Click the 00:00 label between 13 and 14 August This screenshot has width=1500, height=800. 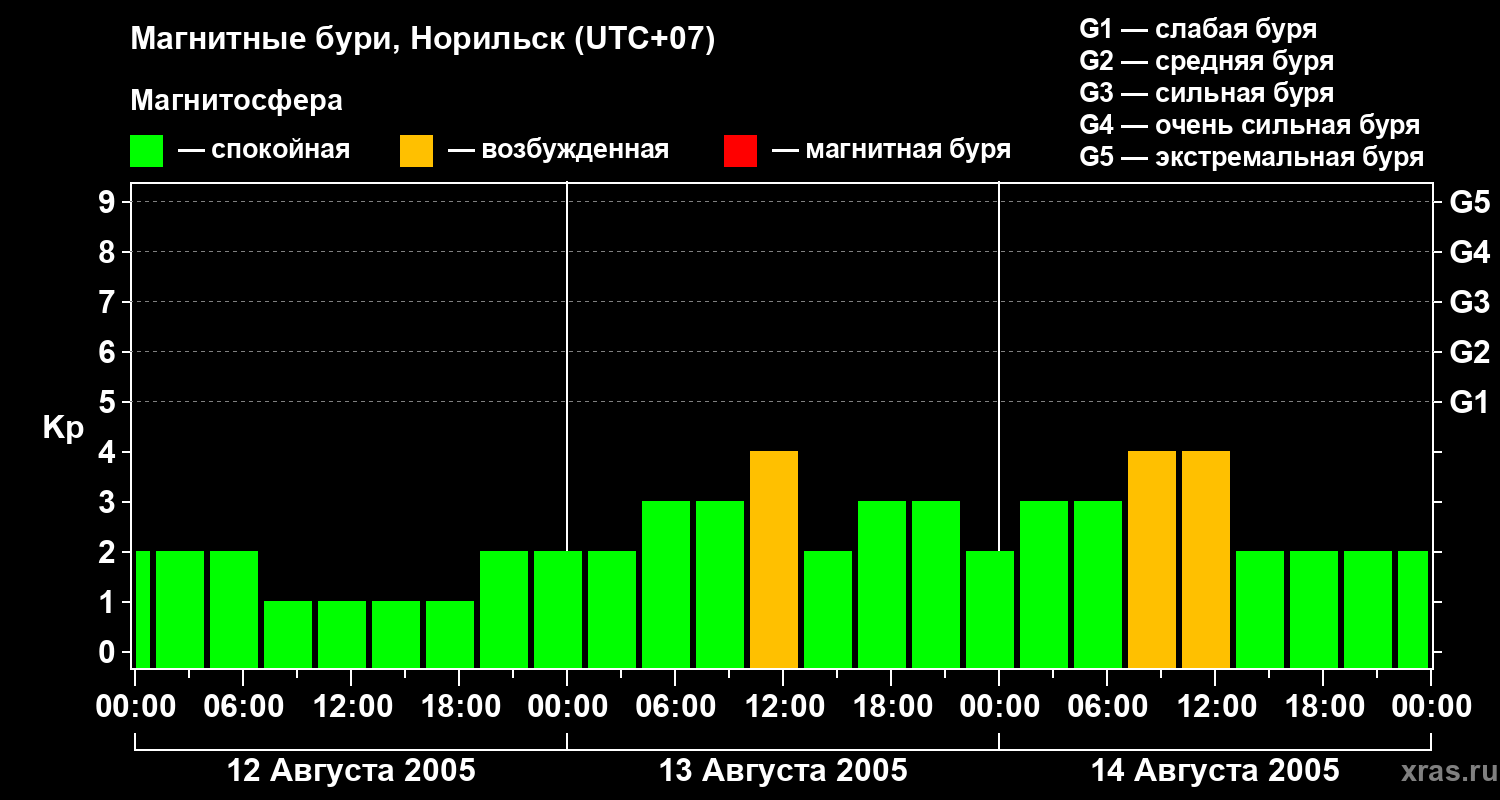pos(999,707)
